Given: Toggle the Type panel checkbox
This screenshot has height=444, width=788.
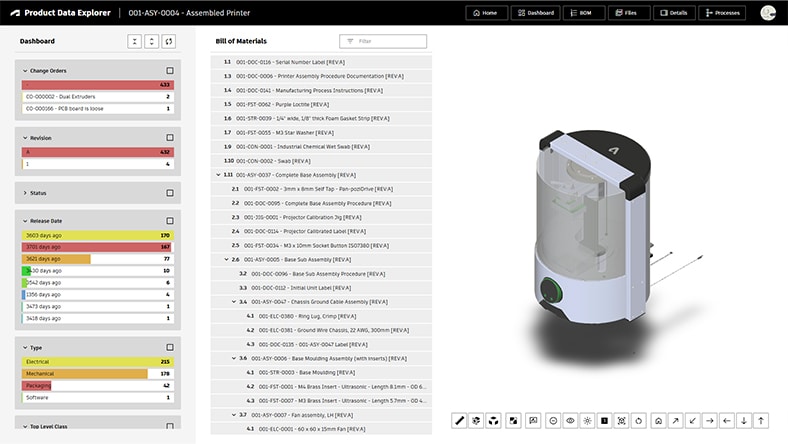Looking at the screenshot, I should click(x=170, y=347).
